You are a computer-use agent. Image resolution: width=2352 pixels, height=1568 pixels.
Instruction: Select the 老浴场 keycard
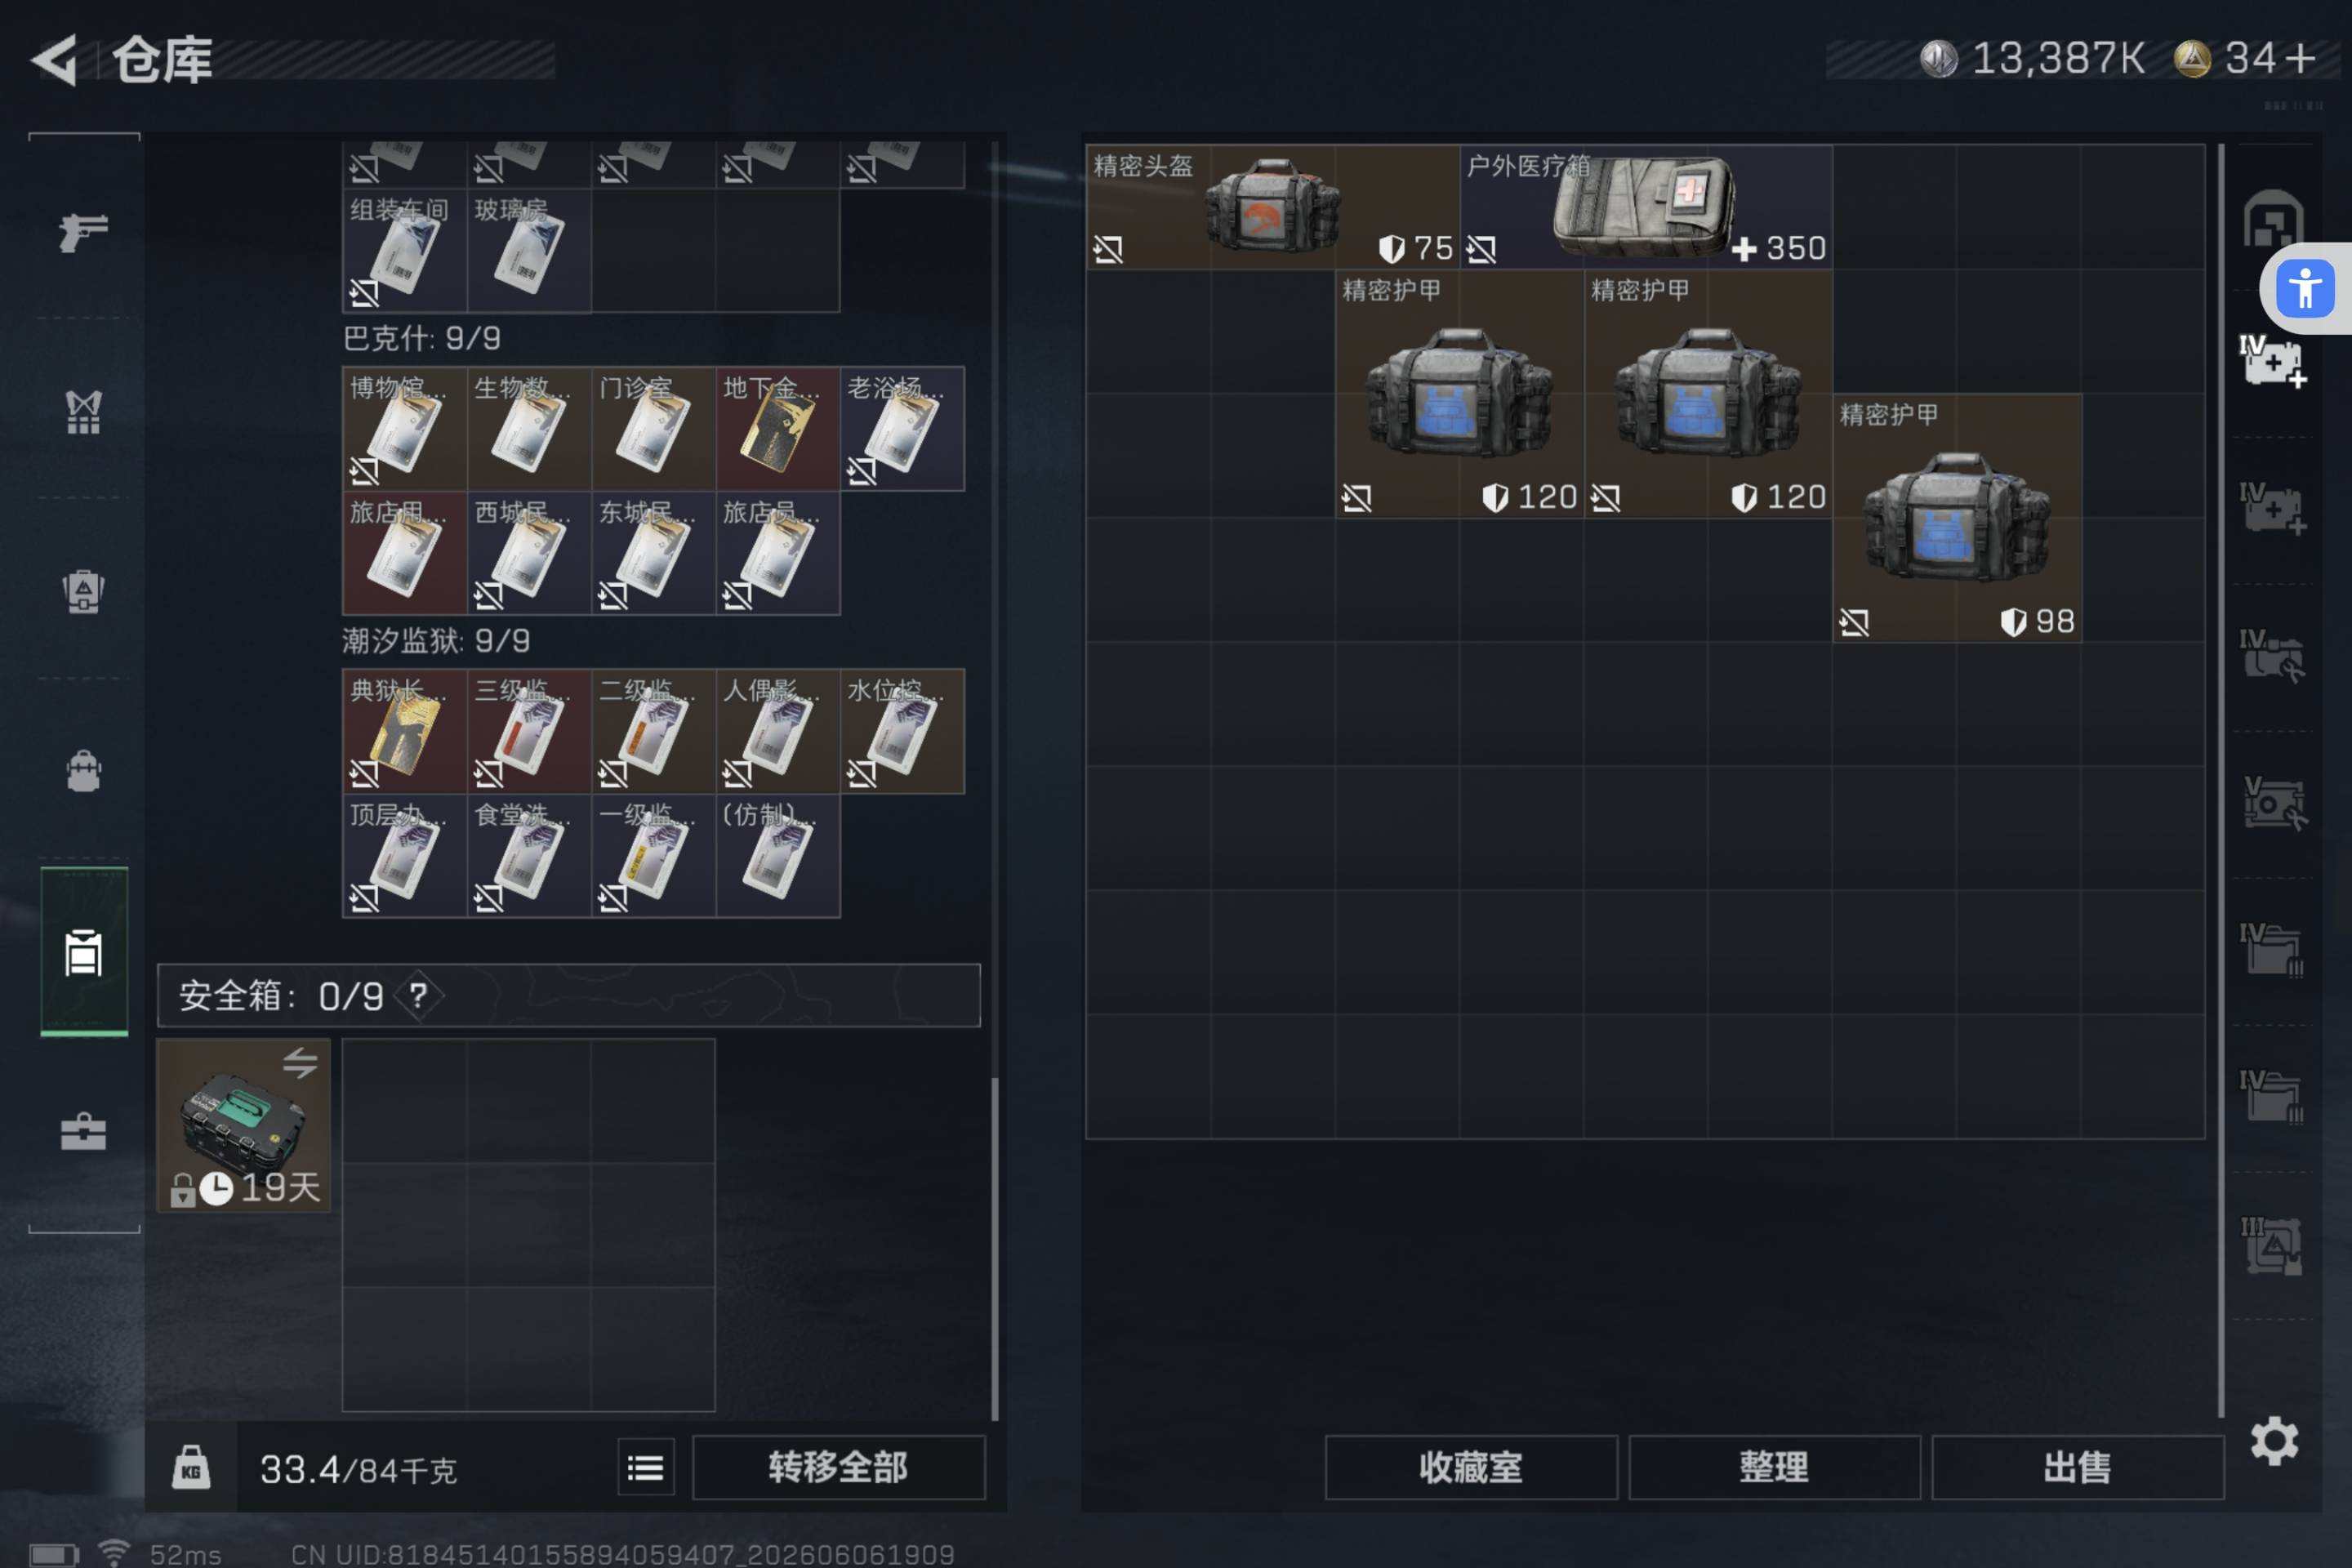tap(902, 429)
